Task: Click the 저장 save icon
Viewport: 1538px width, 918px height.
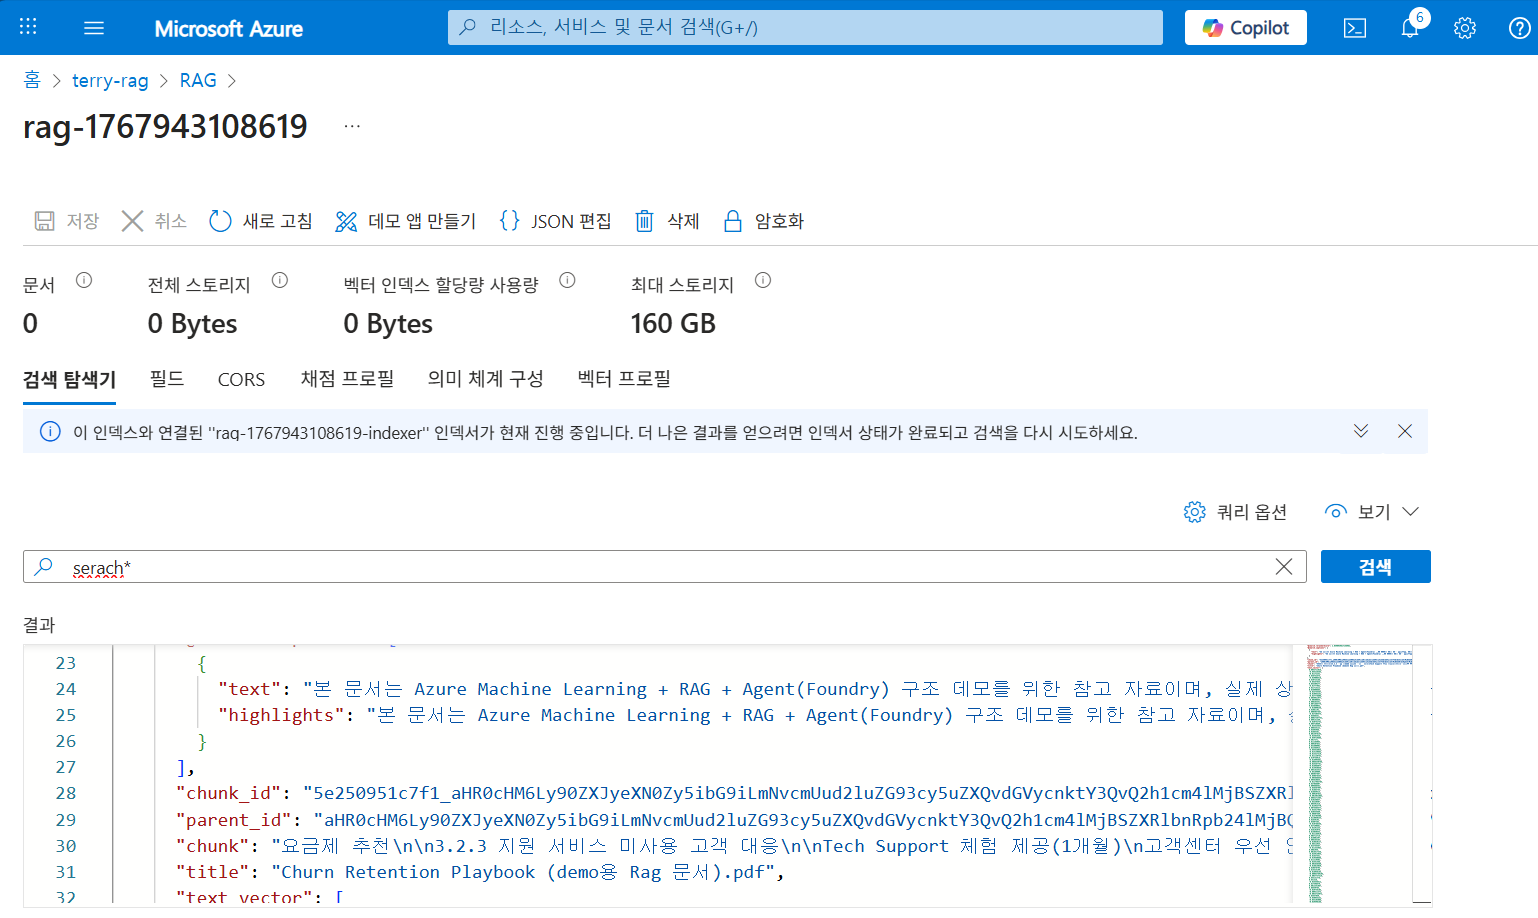Action: 45,221
